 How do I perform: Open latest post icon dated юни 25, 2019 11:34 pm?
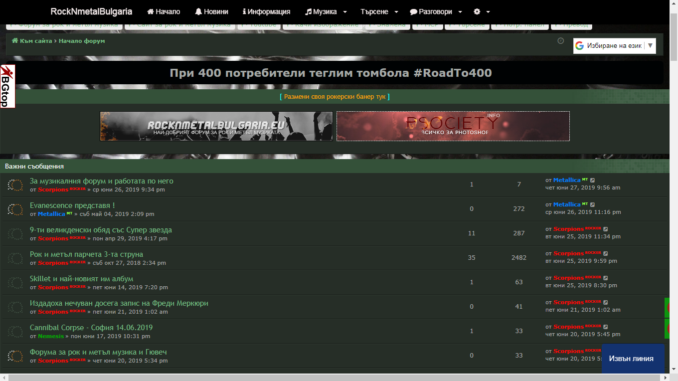click(605, 229)
